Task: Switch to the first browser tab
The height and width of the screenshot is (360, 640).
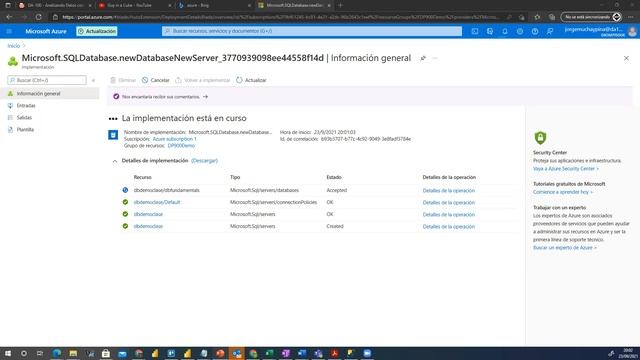Action: 55,5
